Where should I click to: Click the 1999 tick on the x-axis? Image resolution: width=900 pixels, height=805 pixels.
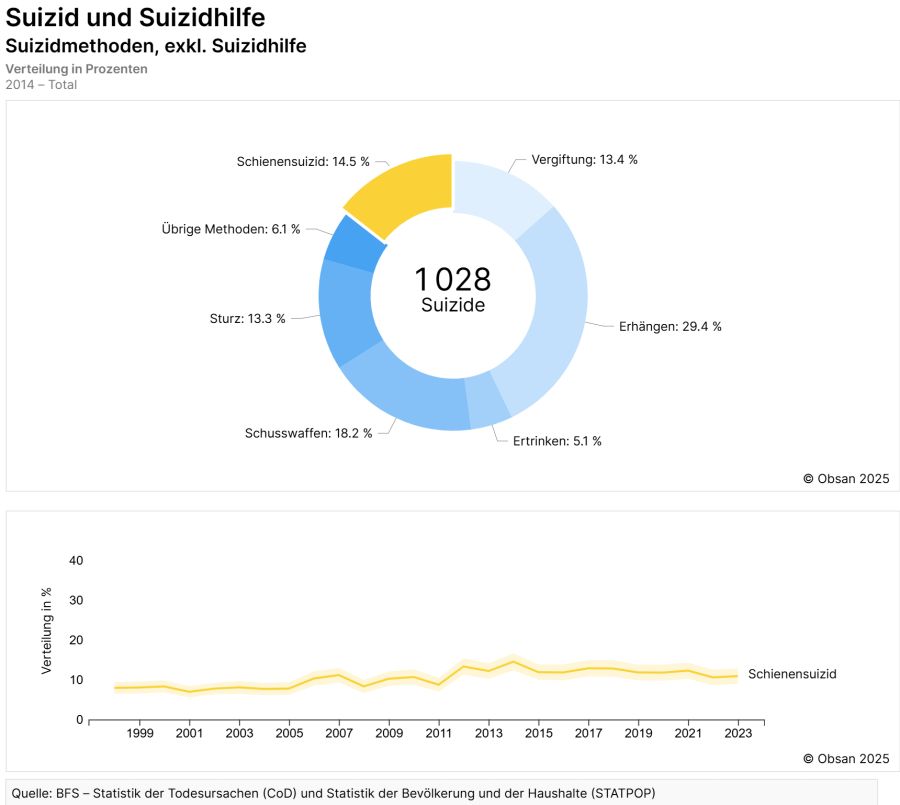139,733
